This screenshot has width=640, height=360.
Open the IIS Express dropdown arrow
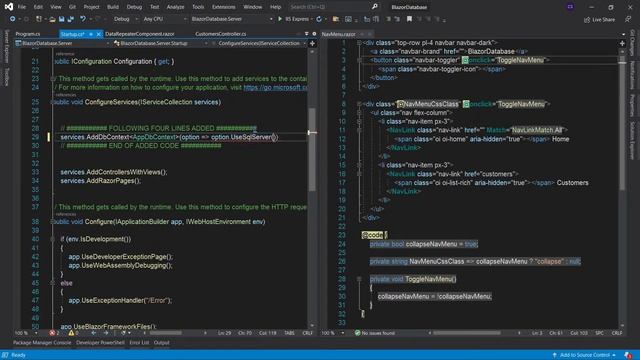tap(312, 19)
